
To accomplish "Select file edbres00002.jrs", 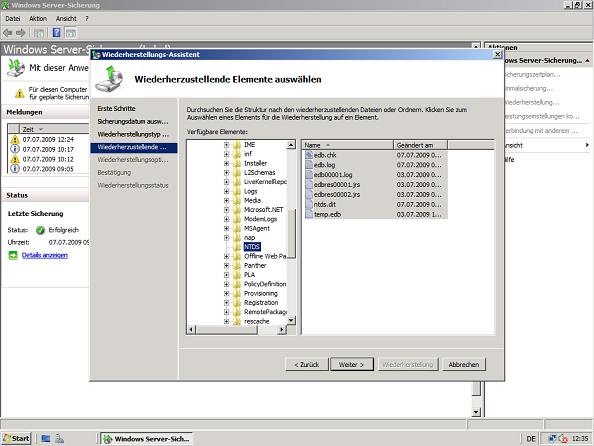I will coord(337,194).
